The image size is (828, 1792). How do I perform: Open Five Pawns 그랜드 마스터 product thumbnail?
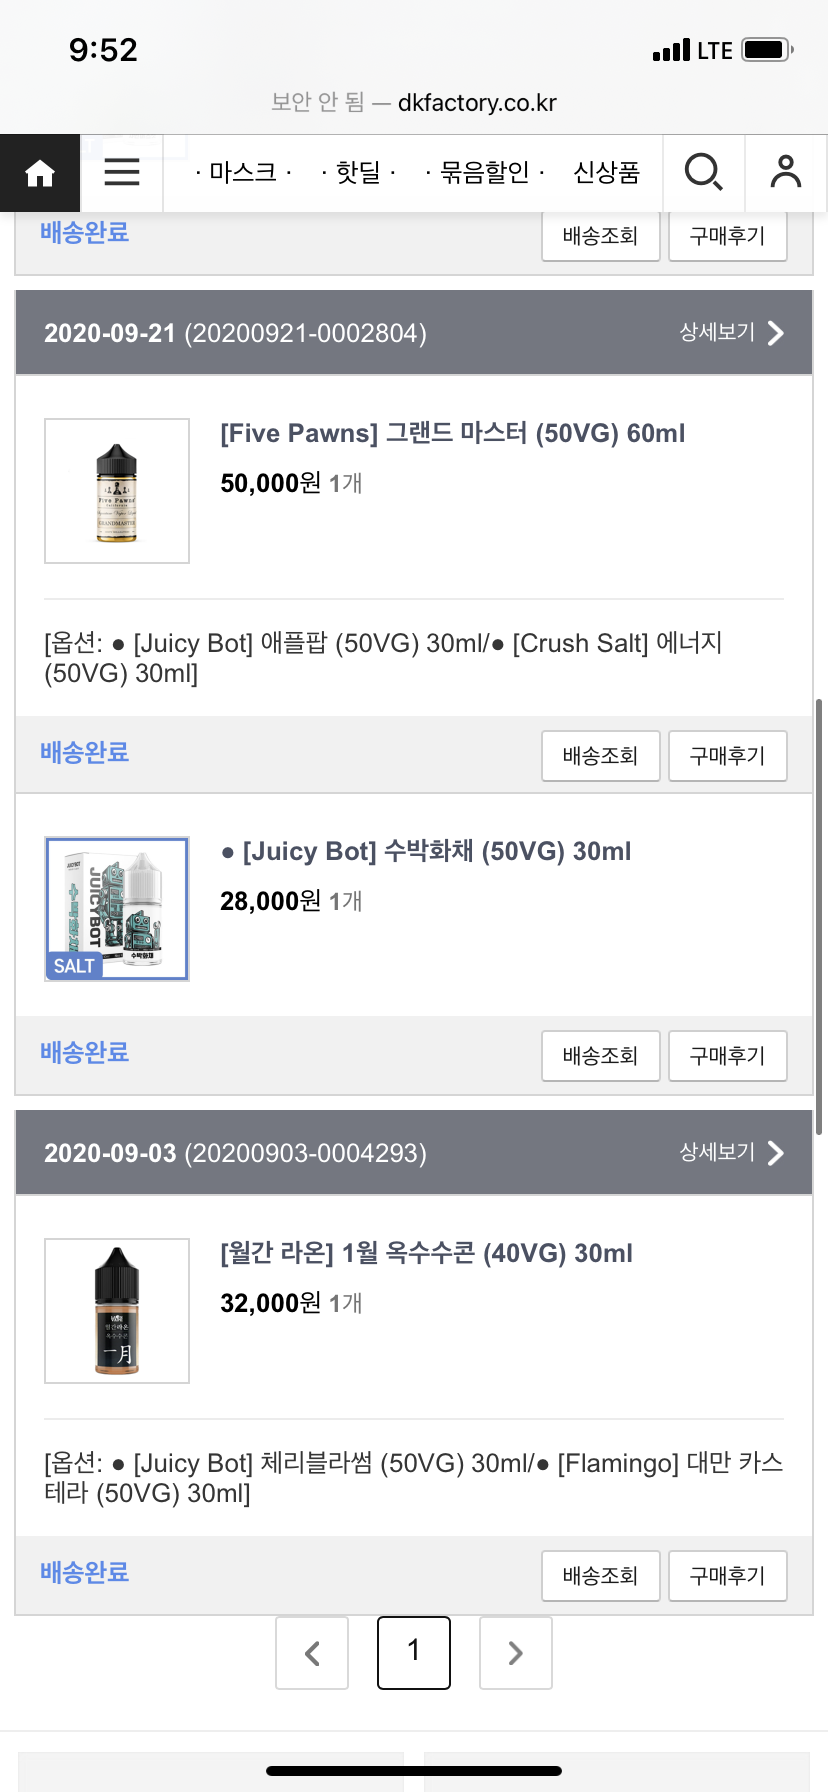(x=117, y=491)
